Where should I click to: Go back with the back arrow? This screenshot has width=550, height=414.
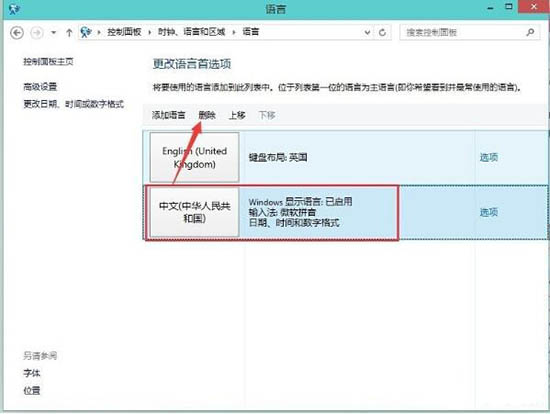pos(17,33)
